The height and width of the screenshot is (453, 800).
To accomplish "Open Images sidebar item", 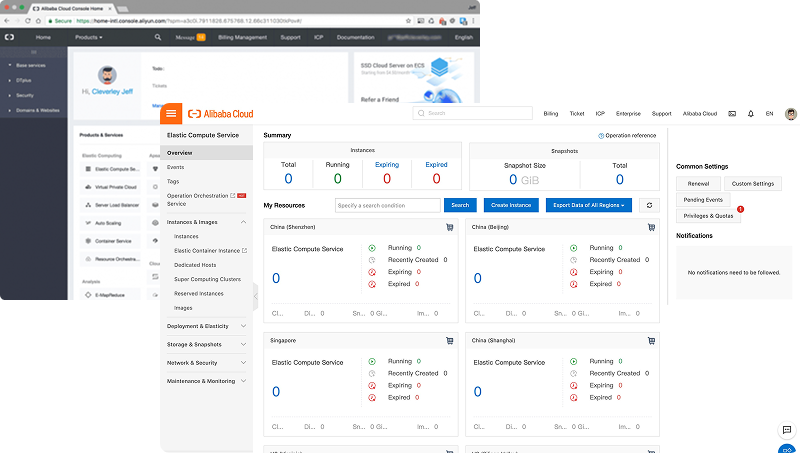I will (x=183, y=308).
